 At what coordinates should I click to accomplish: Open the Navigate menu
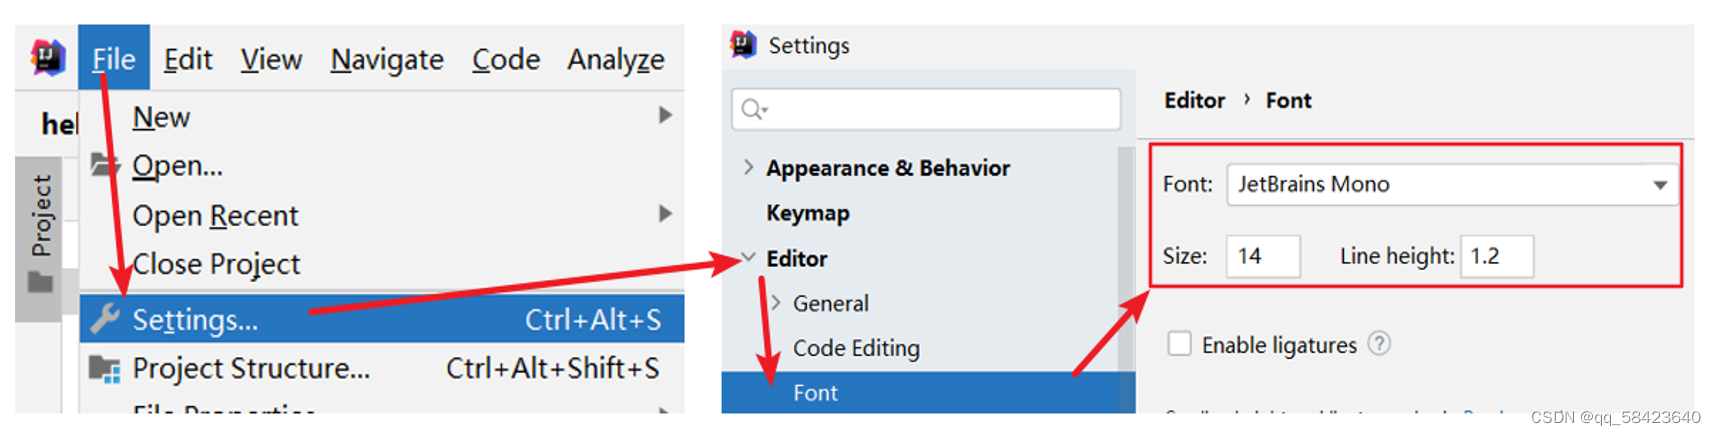click(x=387, y=59)
